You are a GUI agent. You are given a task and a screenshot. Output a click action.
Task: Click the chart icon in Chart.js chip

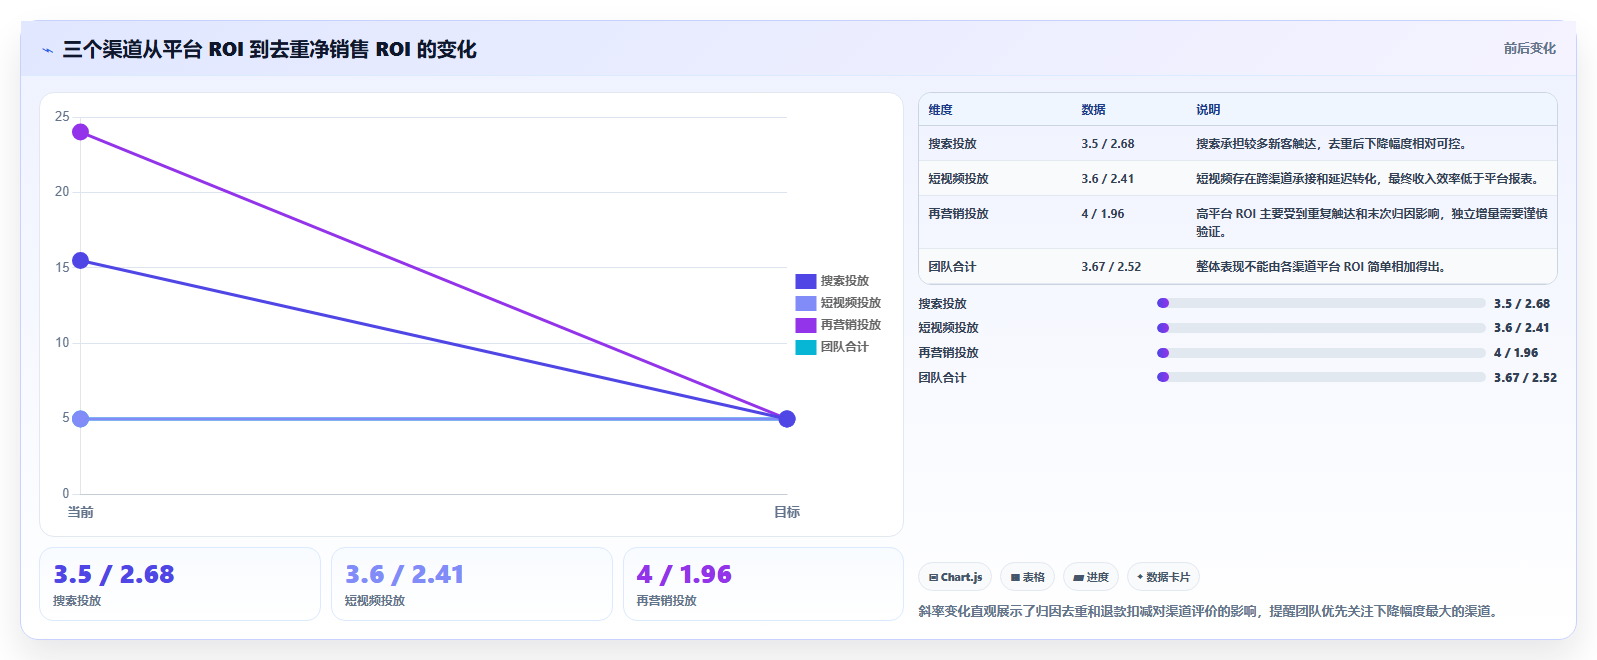pos(933,578)
